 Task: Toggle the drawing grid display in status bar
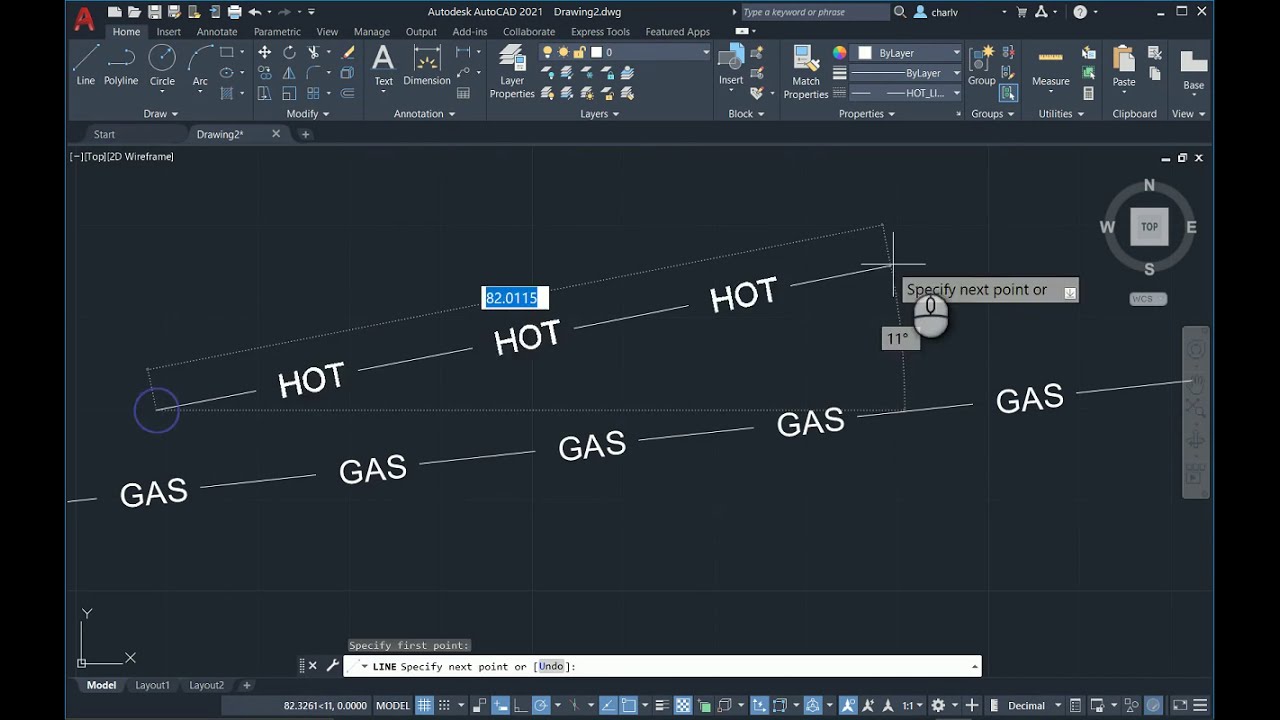pyautogui.click(x=424, y=705)
